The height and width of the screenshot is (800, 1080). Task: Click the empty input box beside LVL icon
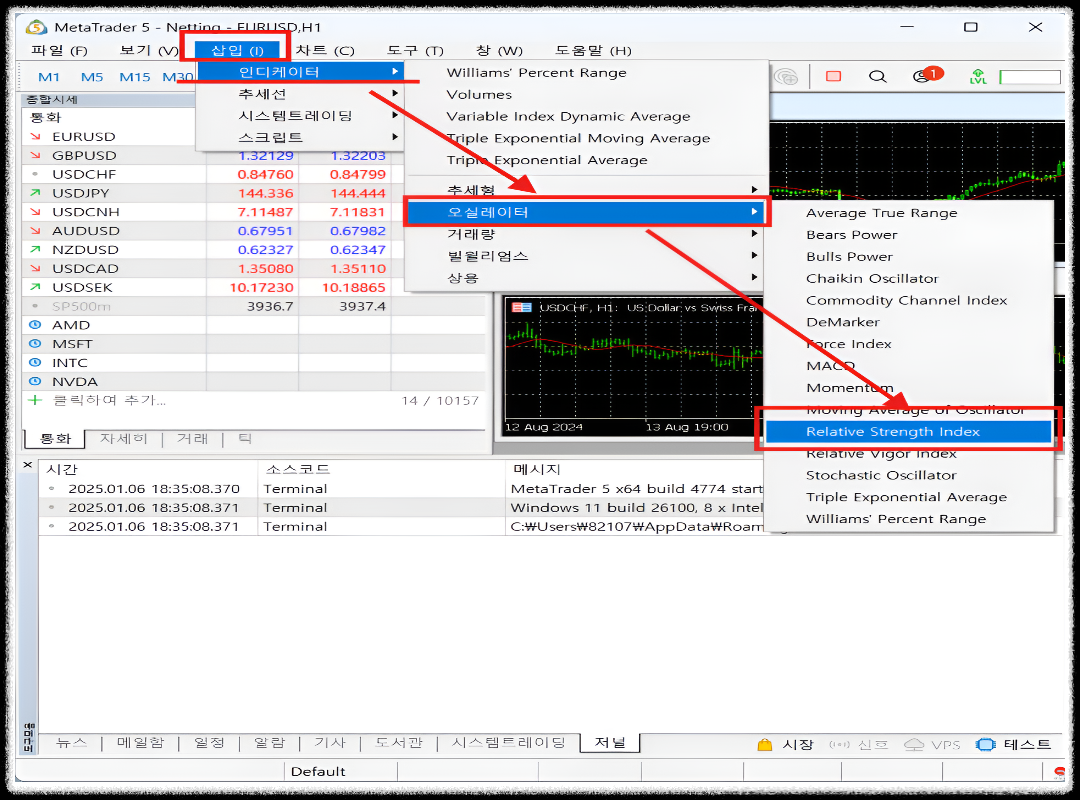[1030, 77]
